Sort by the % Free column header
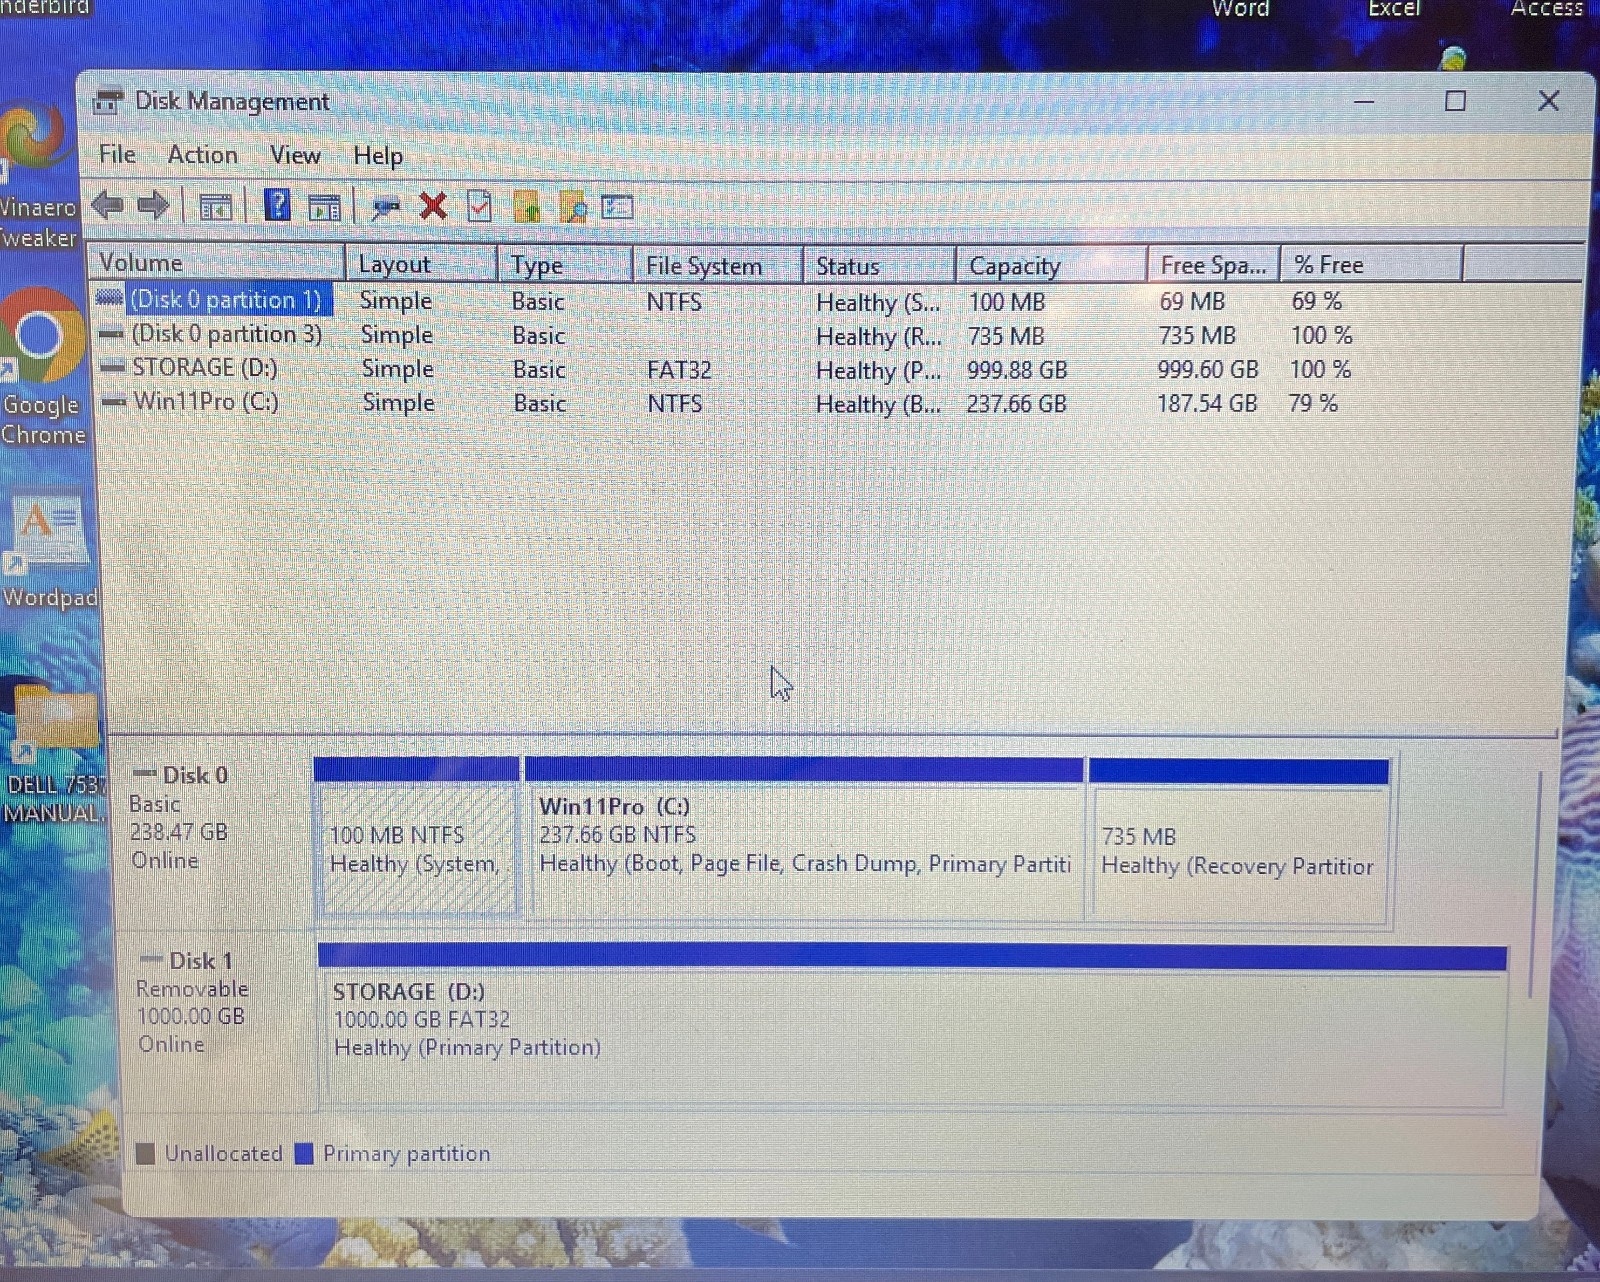 [1372, 265]
